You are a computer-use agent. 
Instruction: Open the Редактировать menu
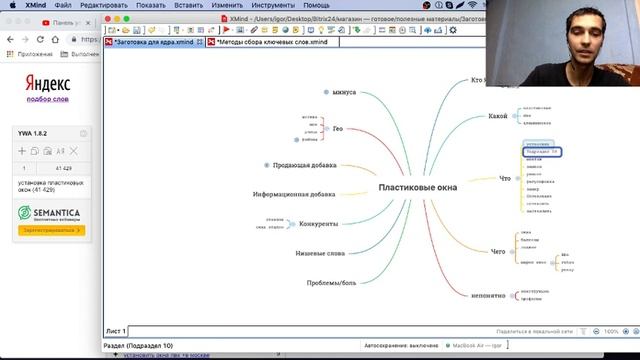(x=104, y=5)
